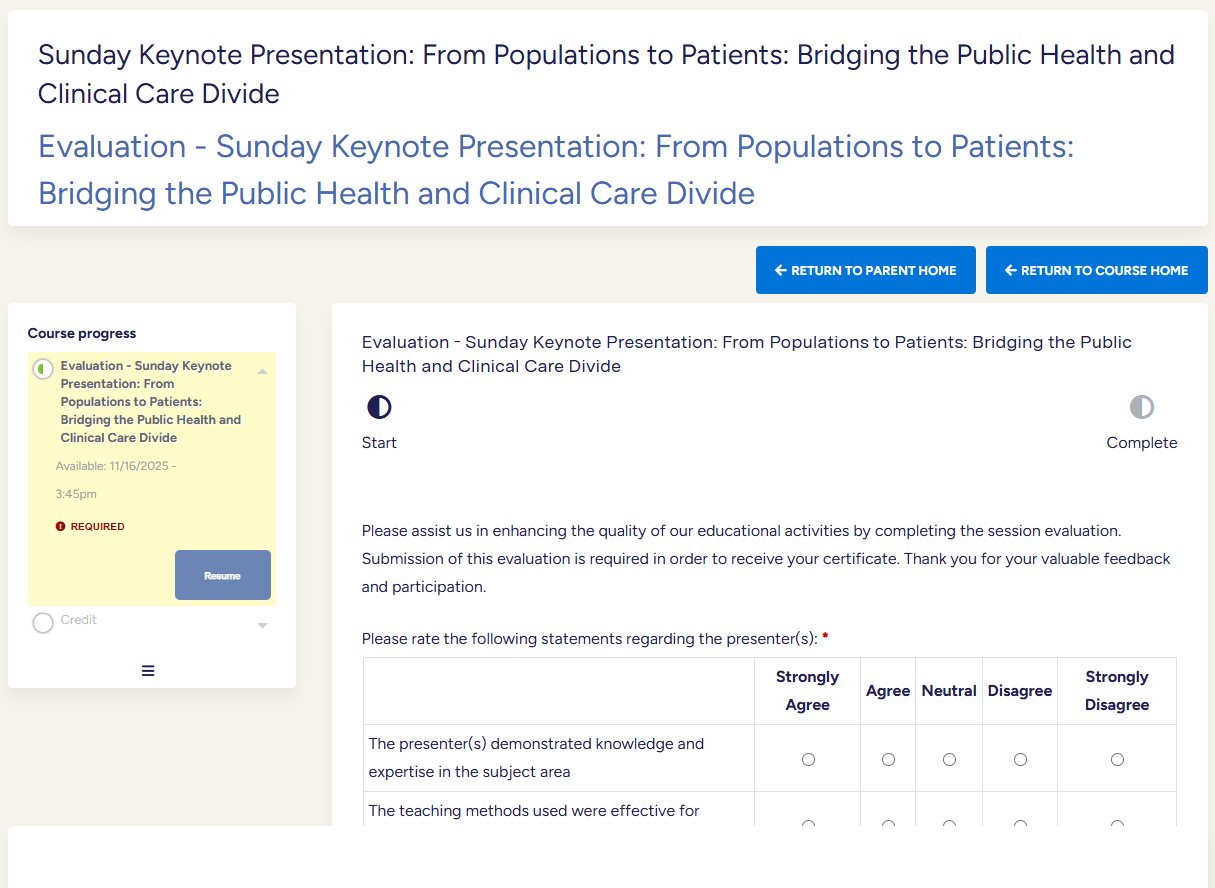Click Return to Course Home button
The height and width of the screenshot is (888, 1215).
point(1096,270)
